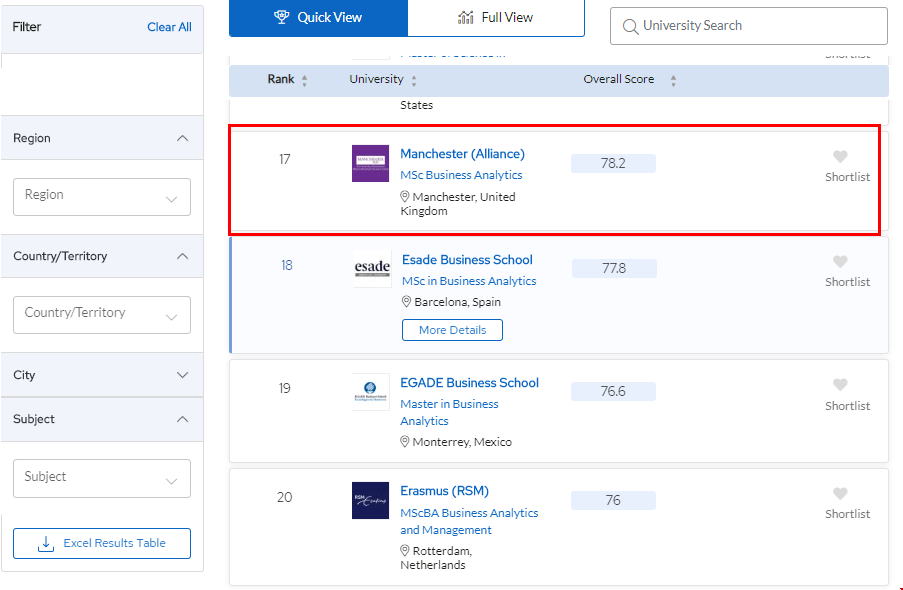This screenshot has height=590, width=903.
Task: Click the Manchester Alliance purple logo
Action: coord(370,163)
